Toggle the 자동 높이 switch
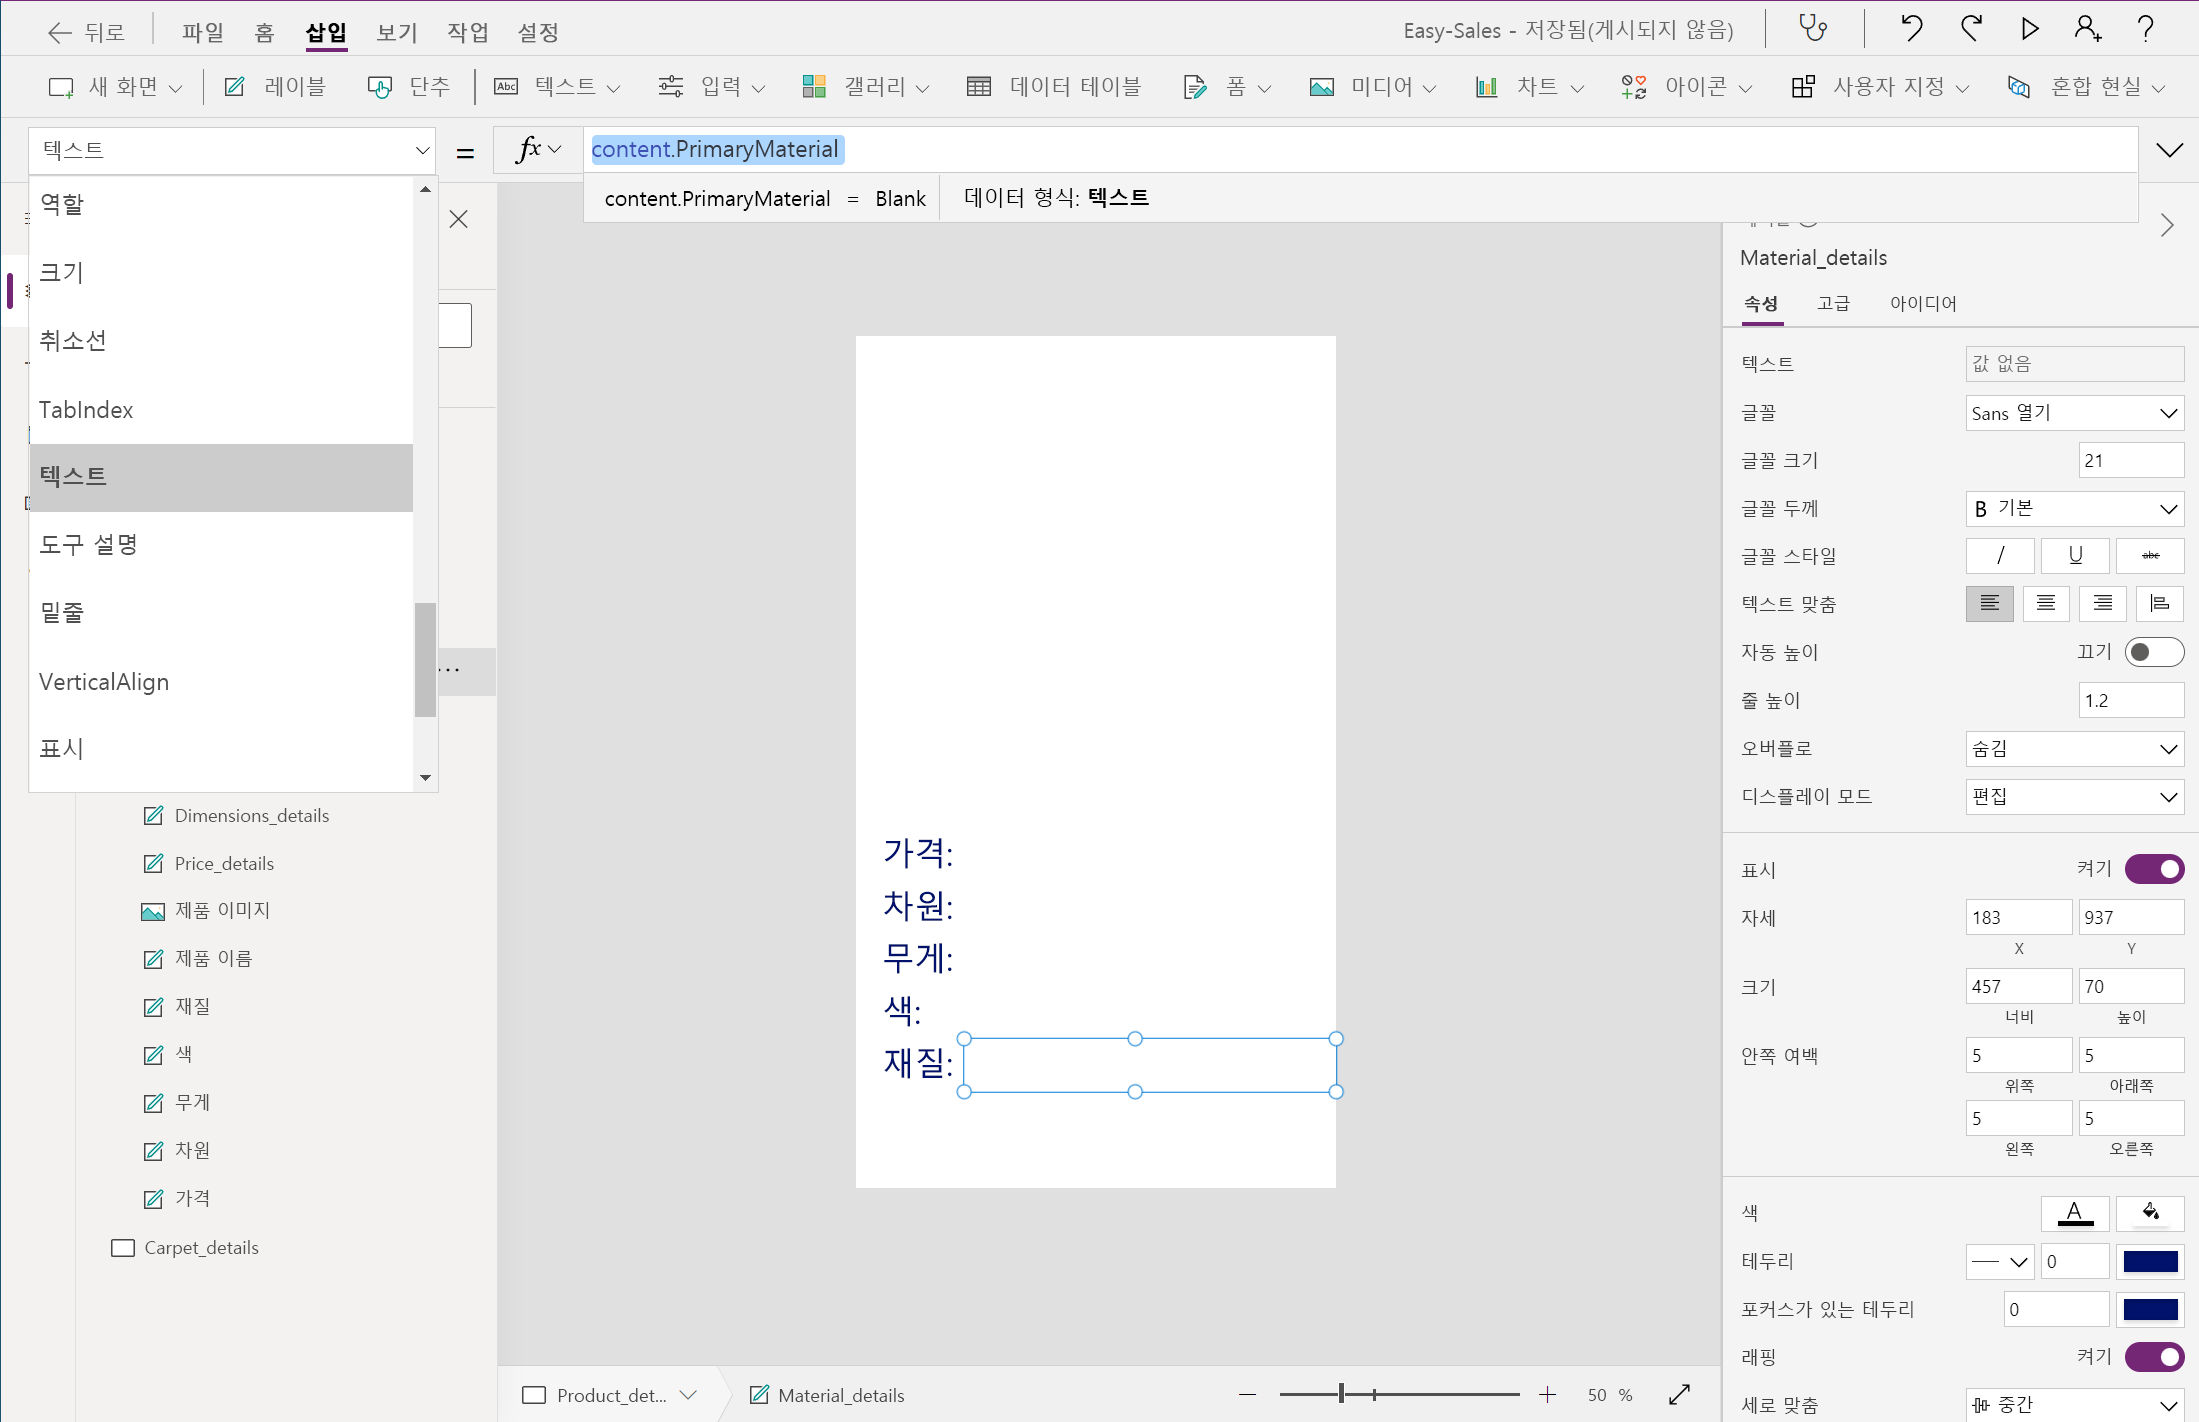This screenshot has width=2199, height=1422. 2154,652
